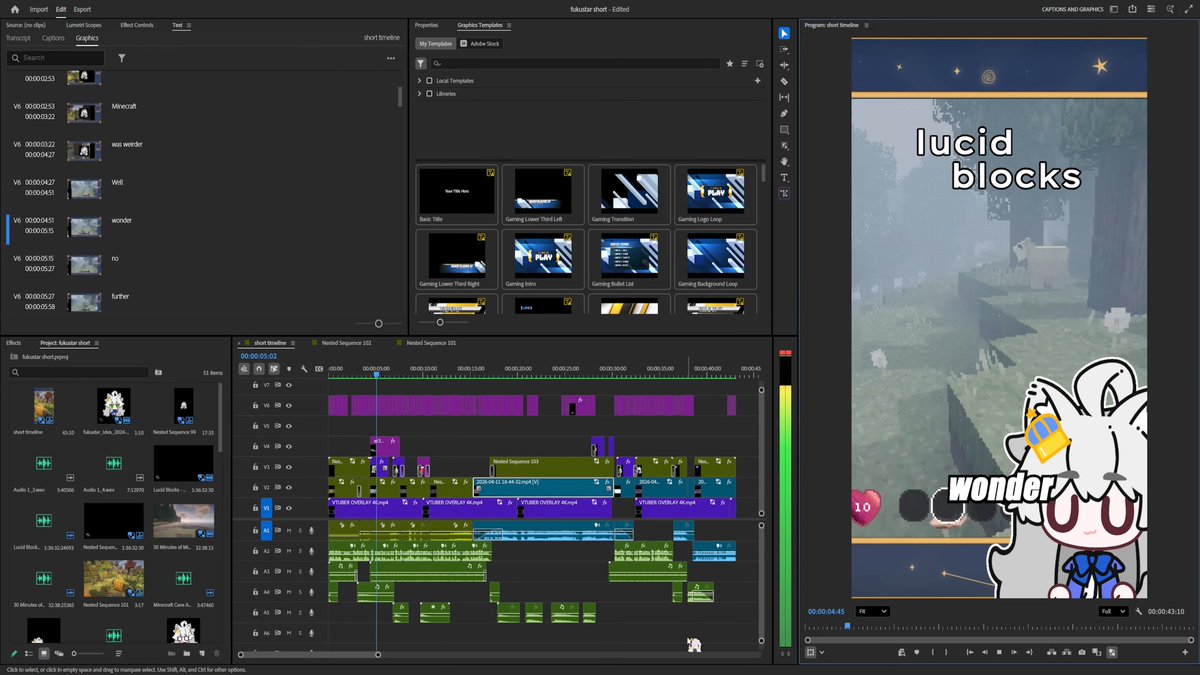Expand the Local Templates tree
The height and width of the screenshot is (675, 1200).
[419, 80]
